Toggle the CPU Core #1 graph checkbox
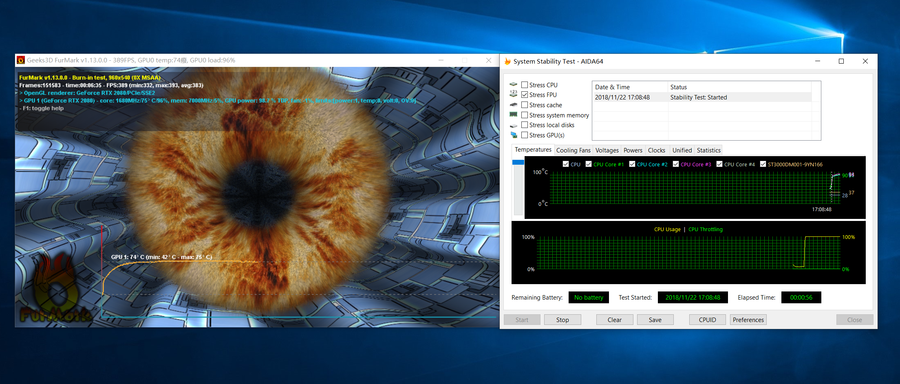 (x=588, y=164)
